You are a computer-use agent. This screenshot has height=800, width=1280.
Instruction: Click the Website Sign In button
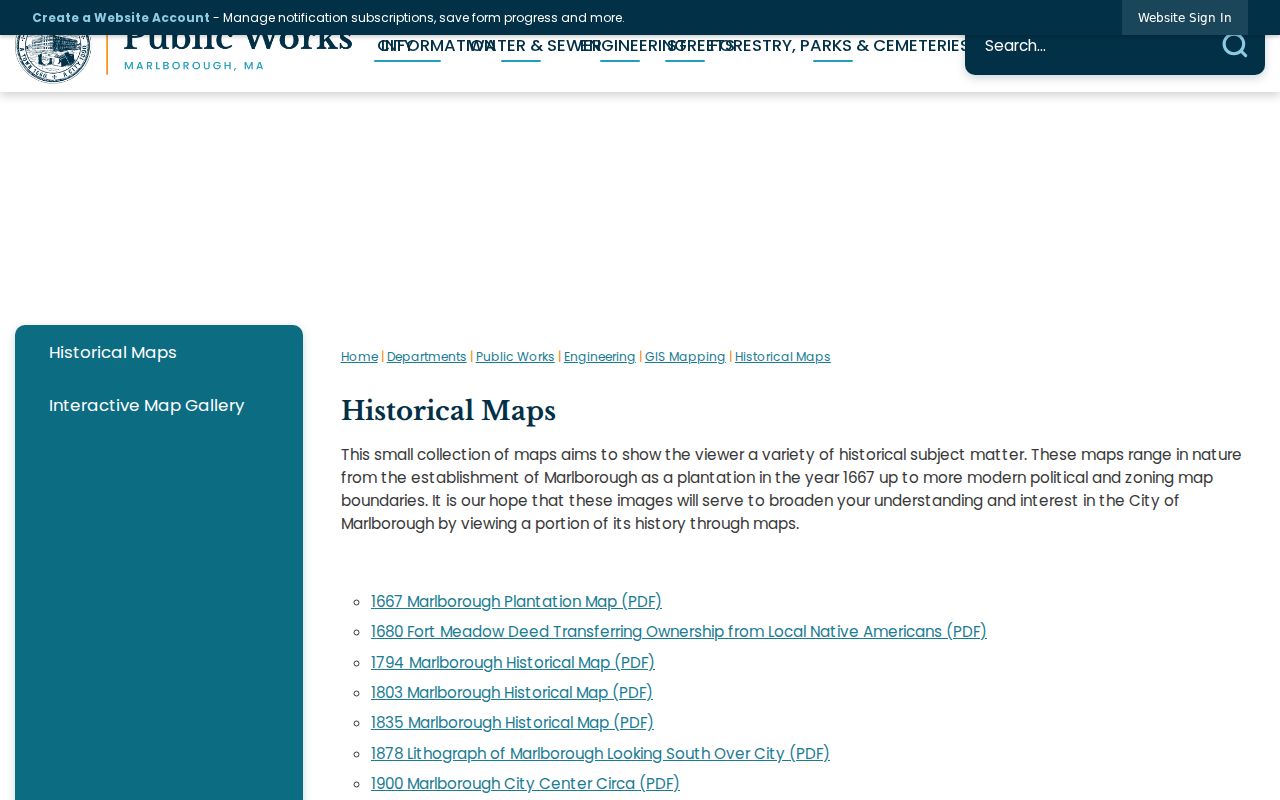click(1184, 17)
